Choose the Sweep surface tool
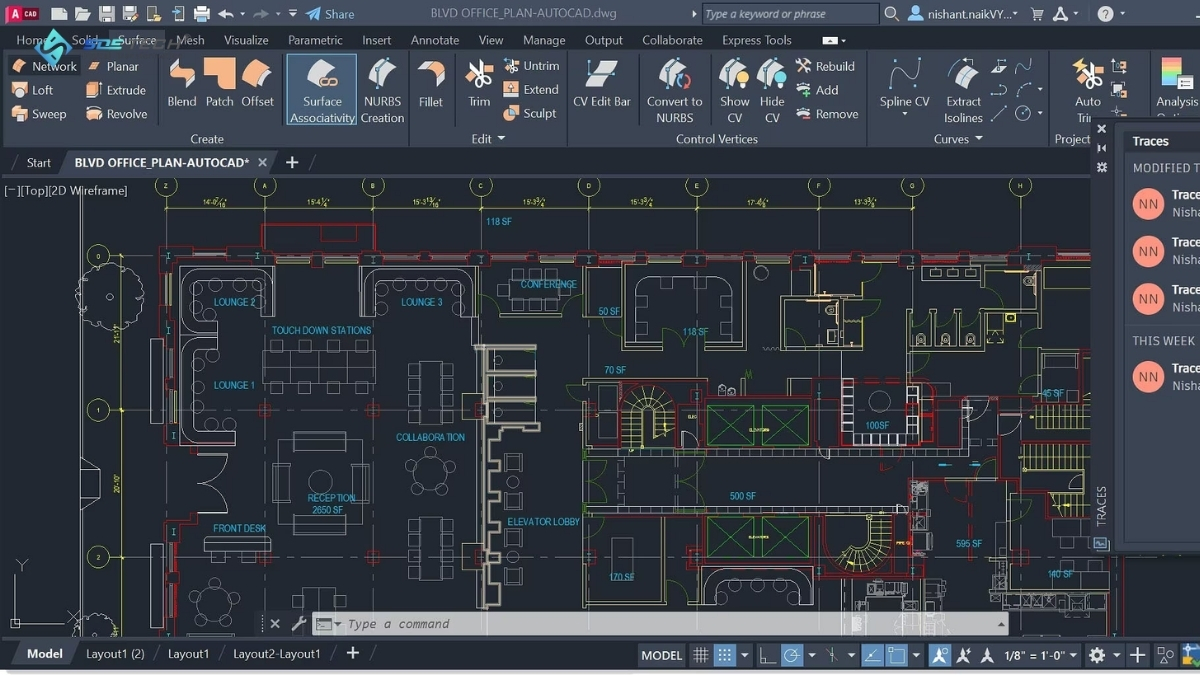The height and width of the screenshot is (675, 1200). (39, 114)
